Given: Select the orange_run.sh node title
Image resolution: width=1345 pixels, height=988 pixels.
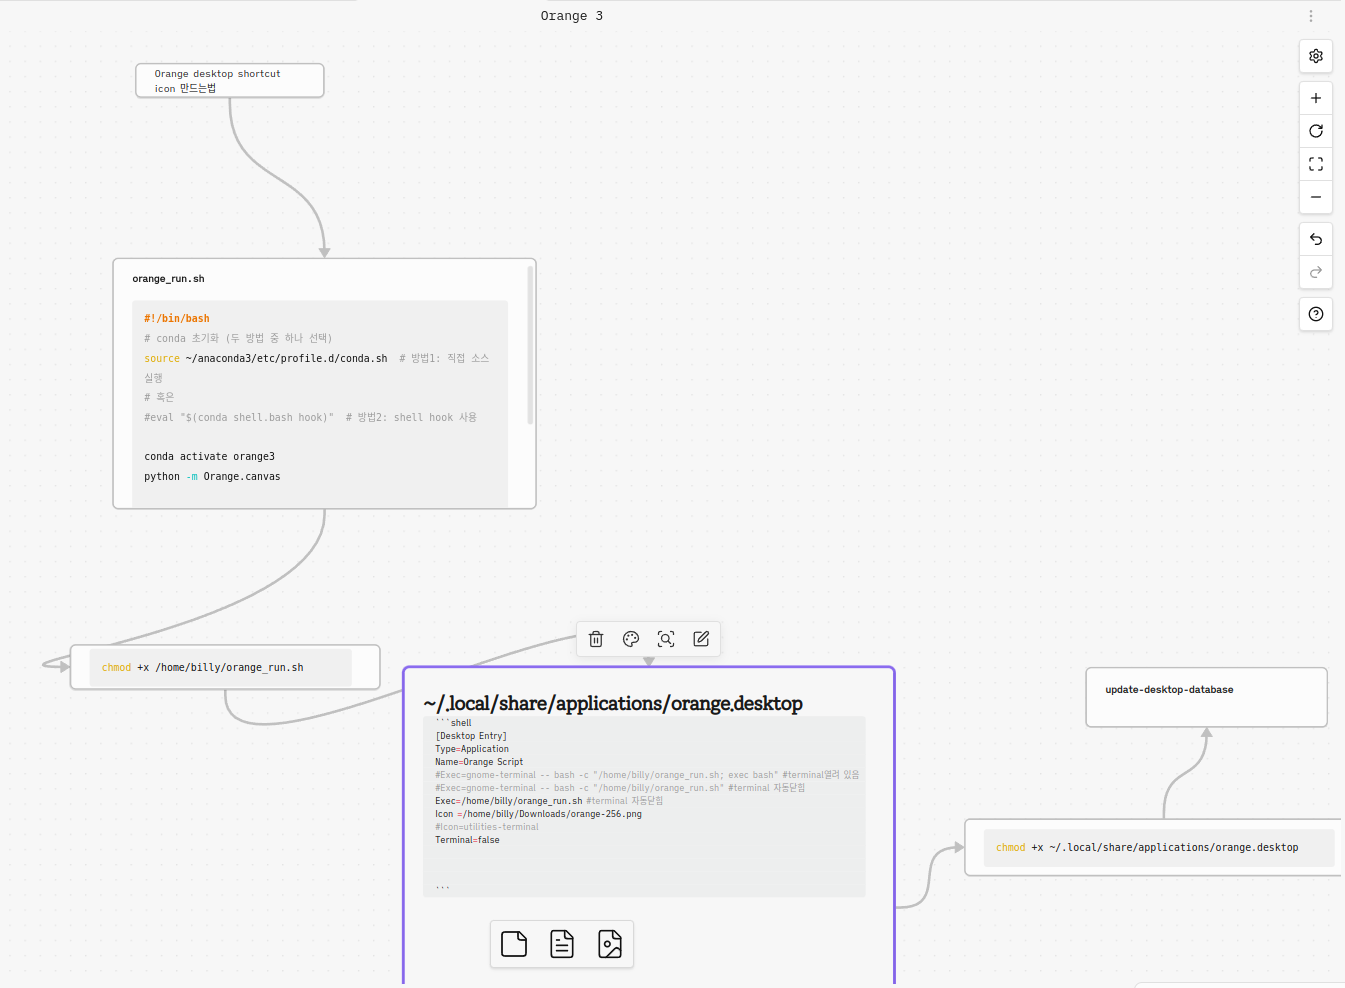Looking at the screenshot, I should 168,279.
